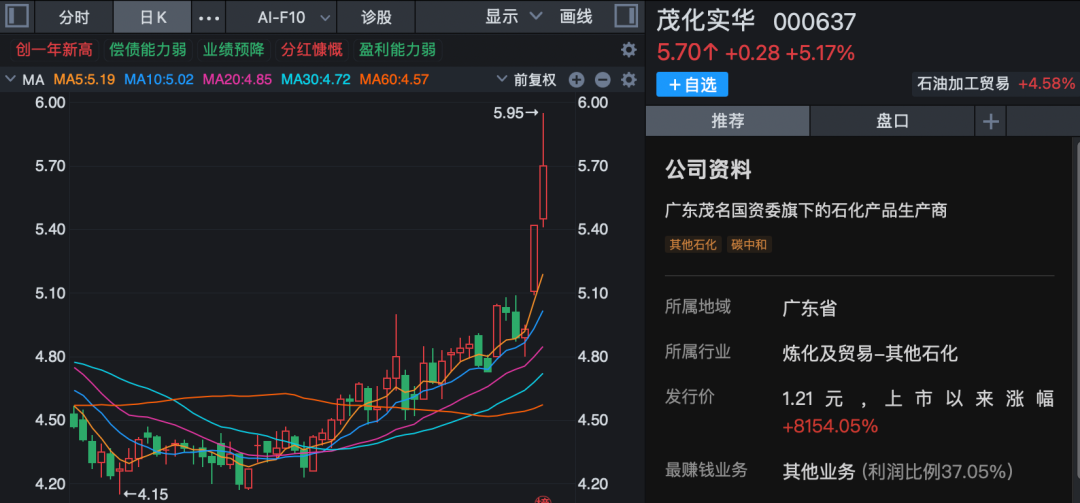Open settings gear beside the stock tags
This screenshot has width=1080, height=503.
pos(628,50)
